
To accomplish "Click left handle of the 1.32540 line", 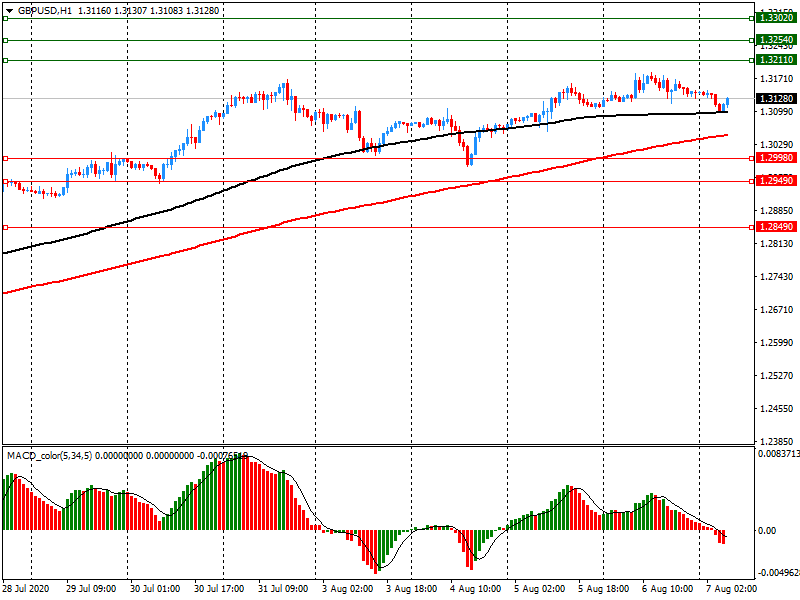I will pos(6,40).
